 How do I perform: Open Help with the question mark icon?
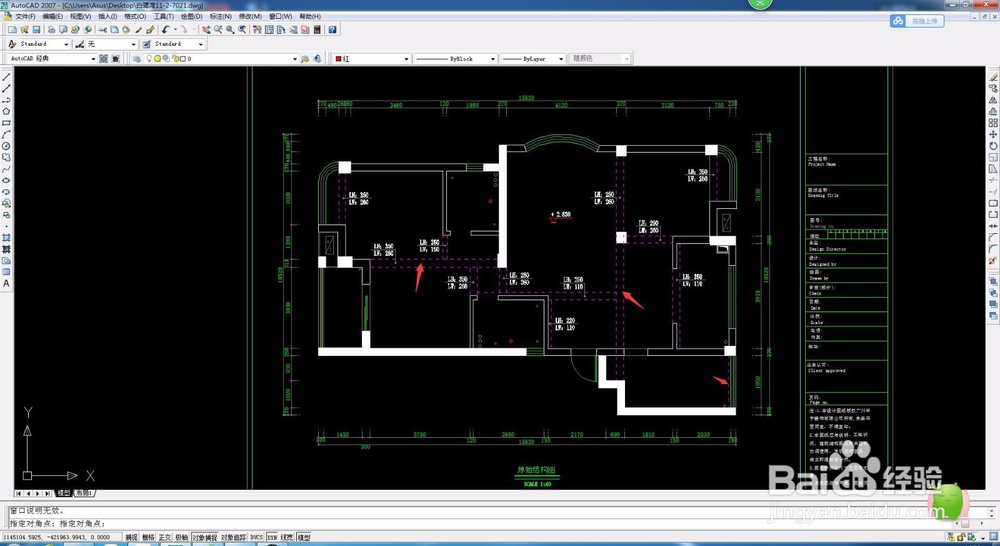coord(332,29)
